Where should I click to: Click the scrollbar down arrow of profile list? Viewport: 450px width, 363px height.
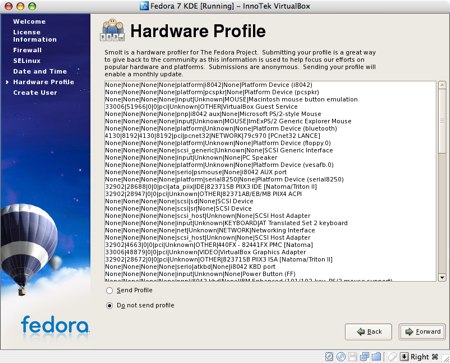(x=442, y=277)
